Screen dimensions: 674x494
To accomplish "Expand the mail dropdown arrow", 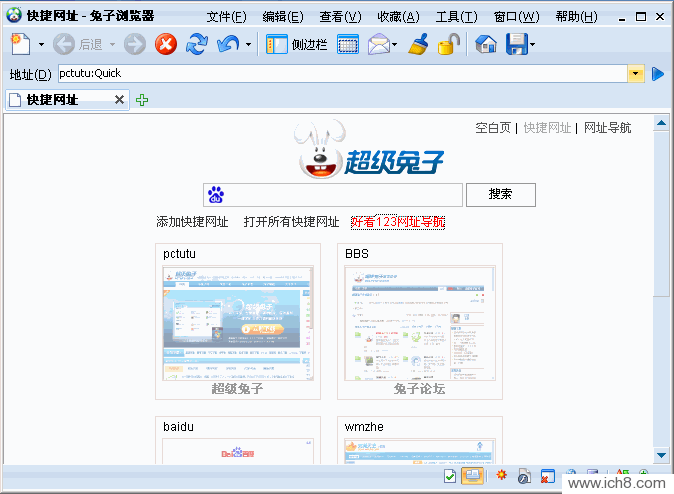I will coord(395,44).
